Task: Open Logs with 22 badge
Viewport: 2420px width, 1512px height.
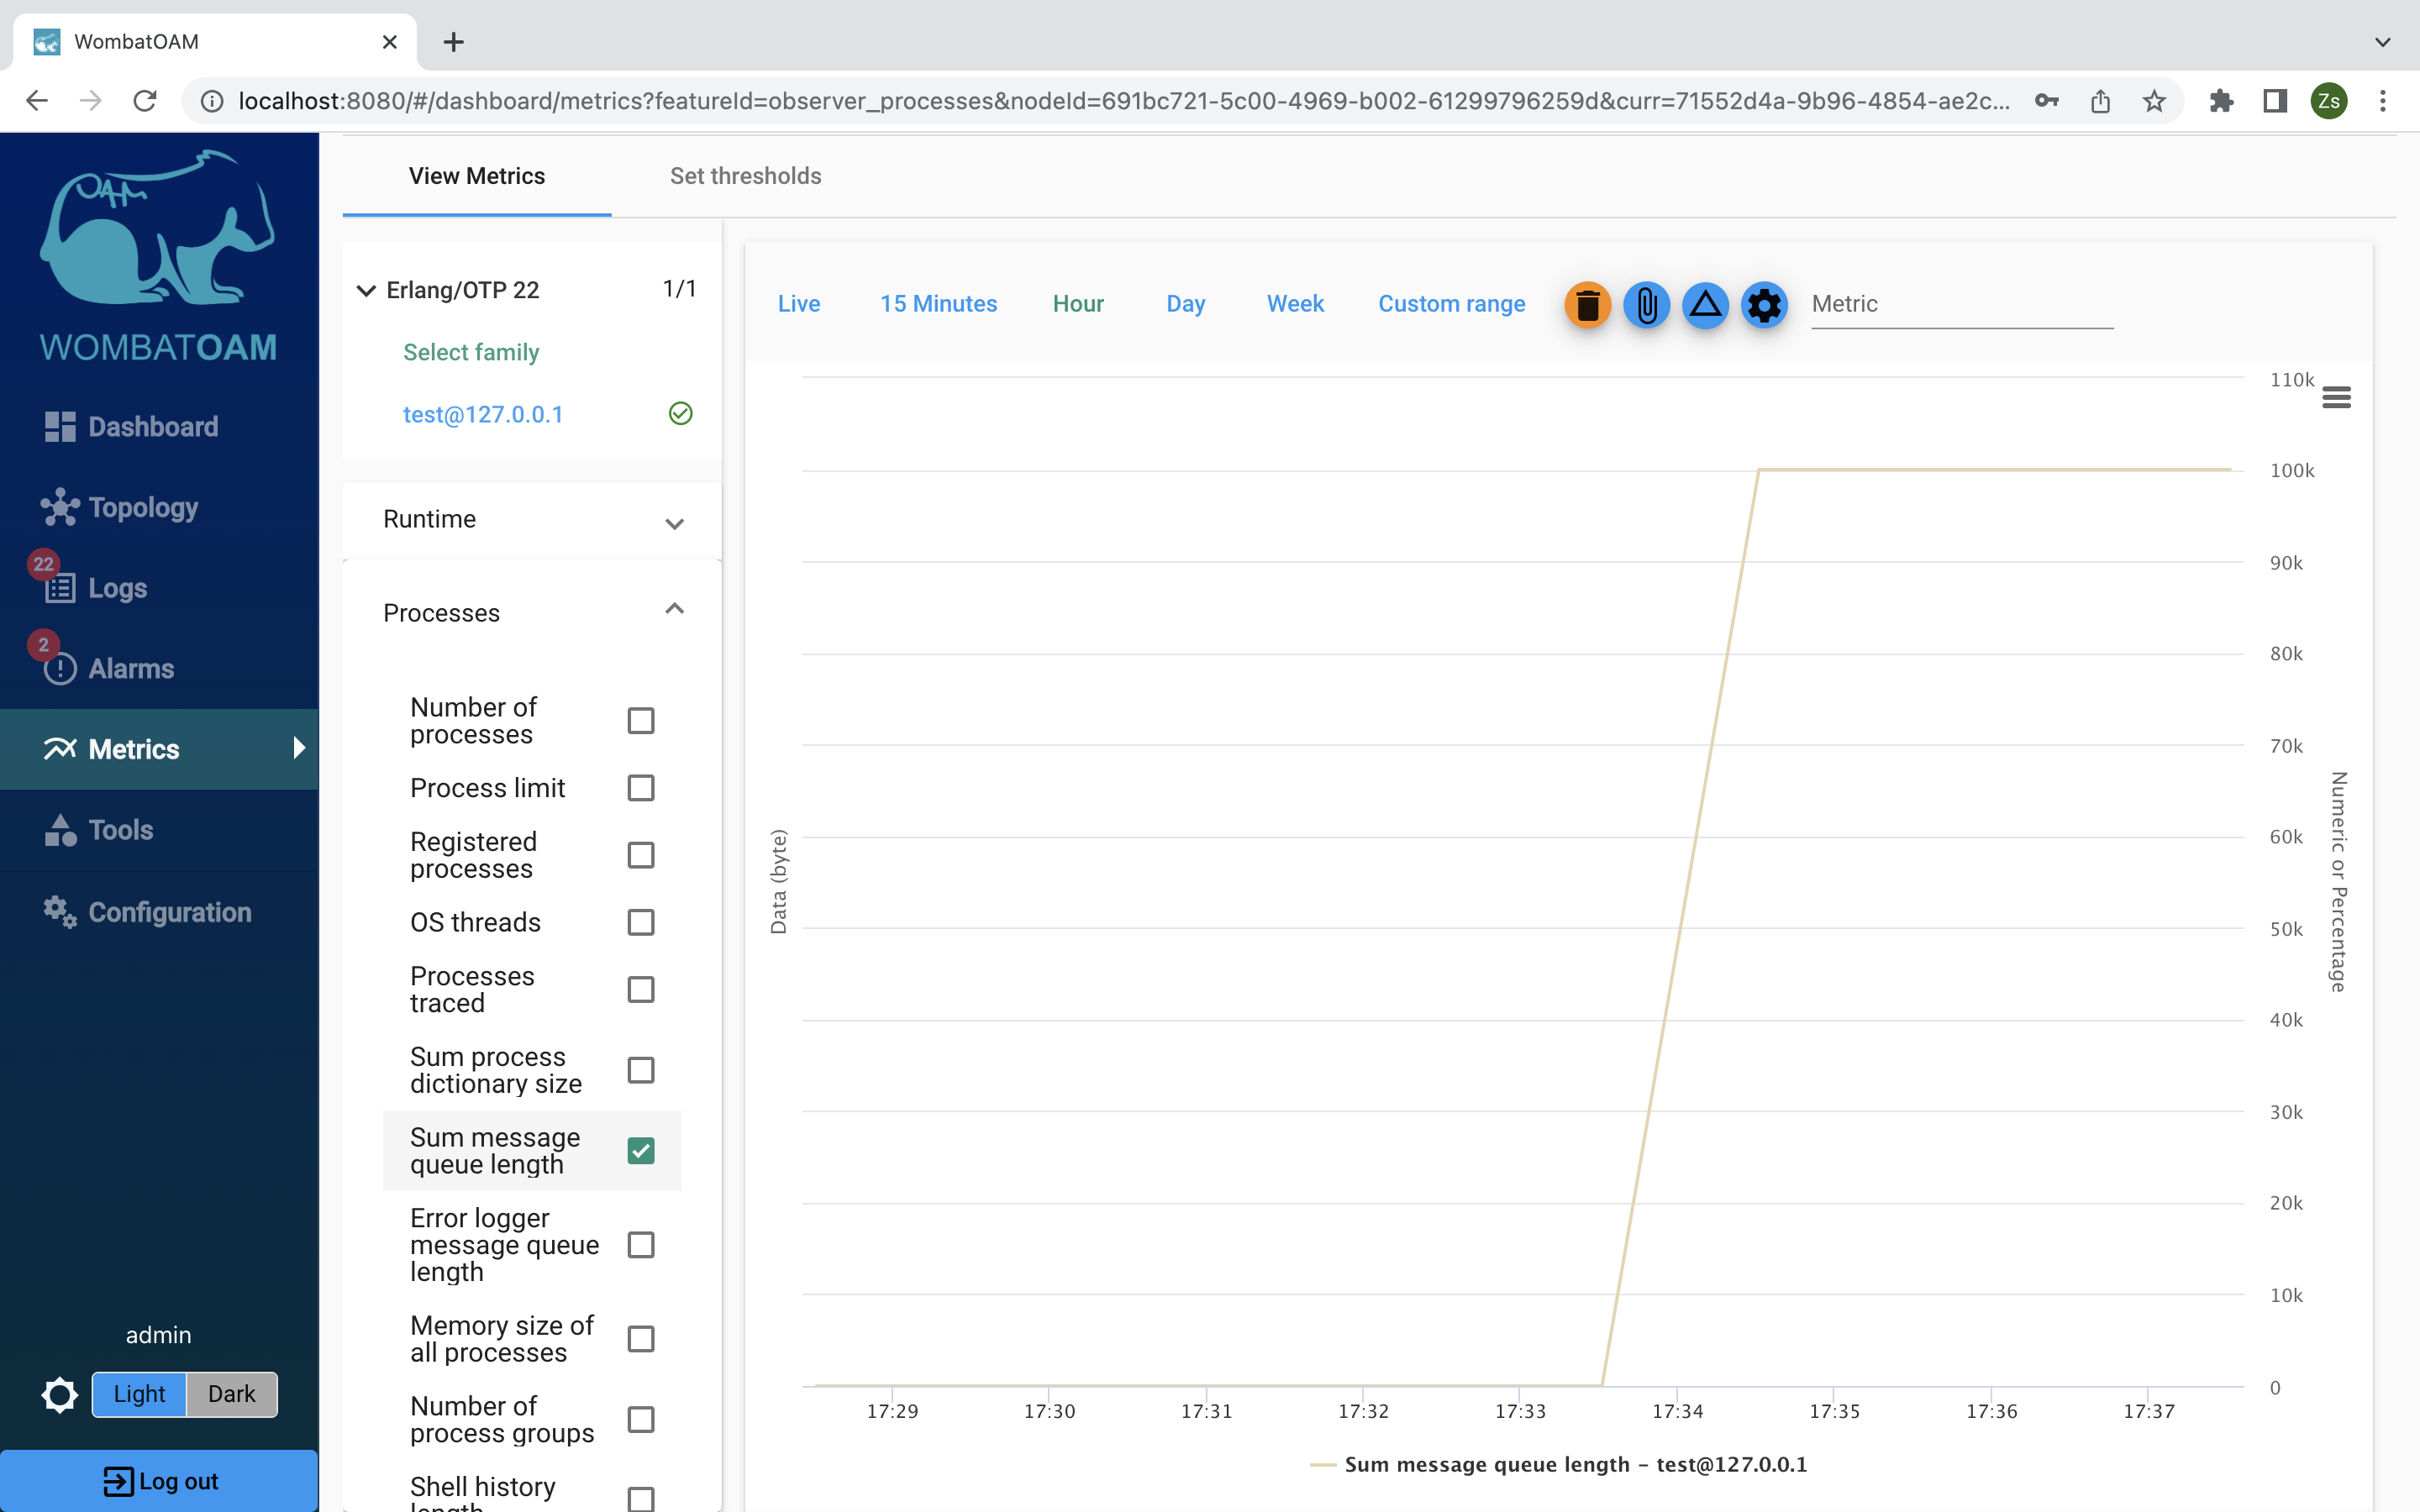Action: (96, 588)
